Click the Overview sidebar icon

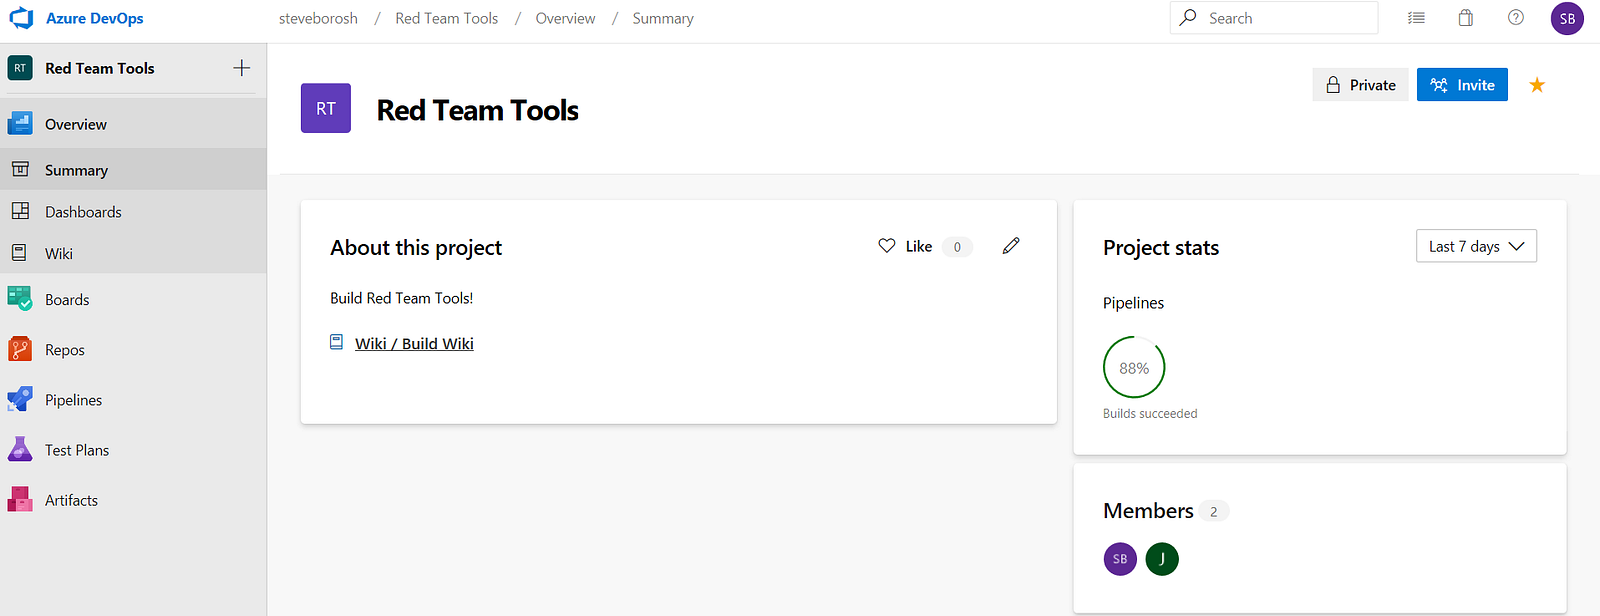tap(20, 124)
